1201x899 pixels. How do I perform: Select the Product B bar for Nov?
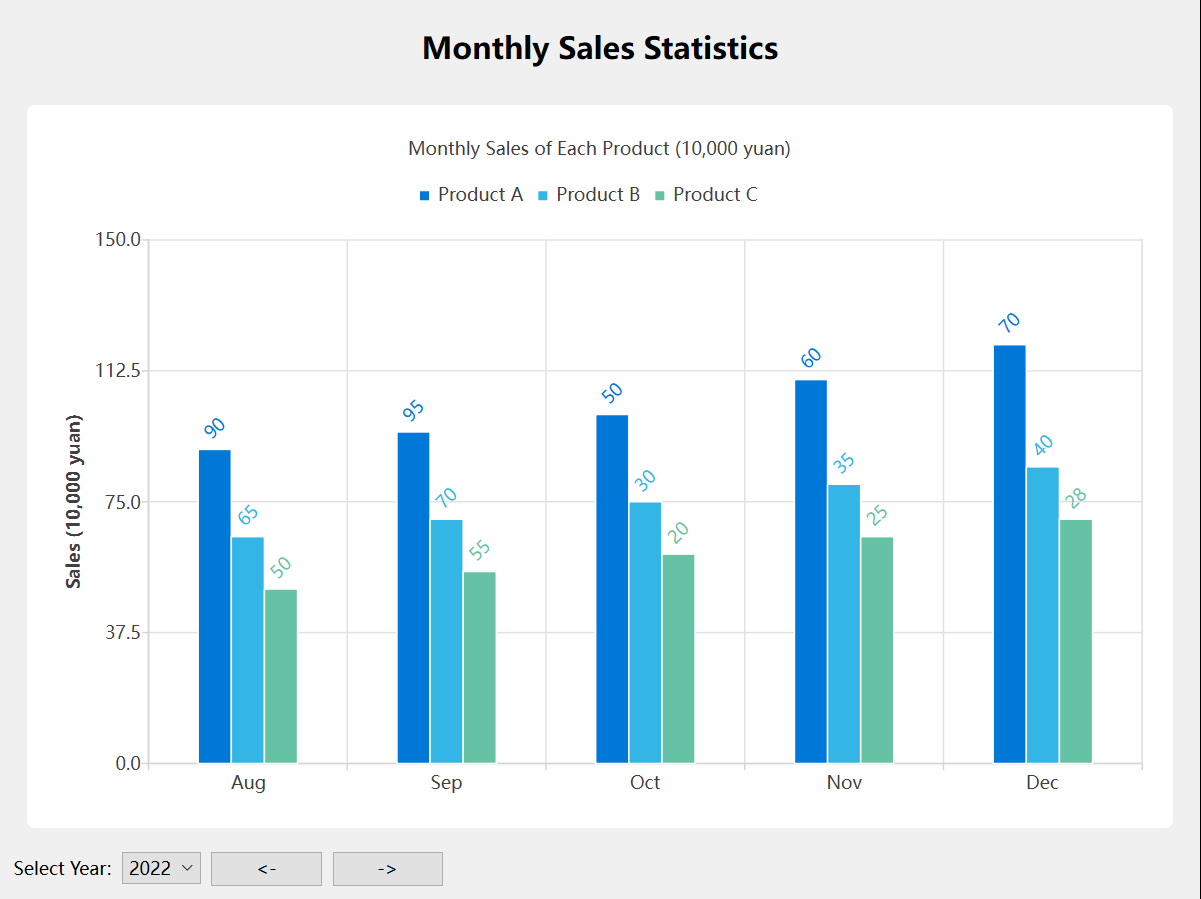[x=844, y=624]
